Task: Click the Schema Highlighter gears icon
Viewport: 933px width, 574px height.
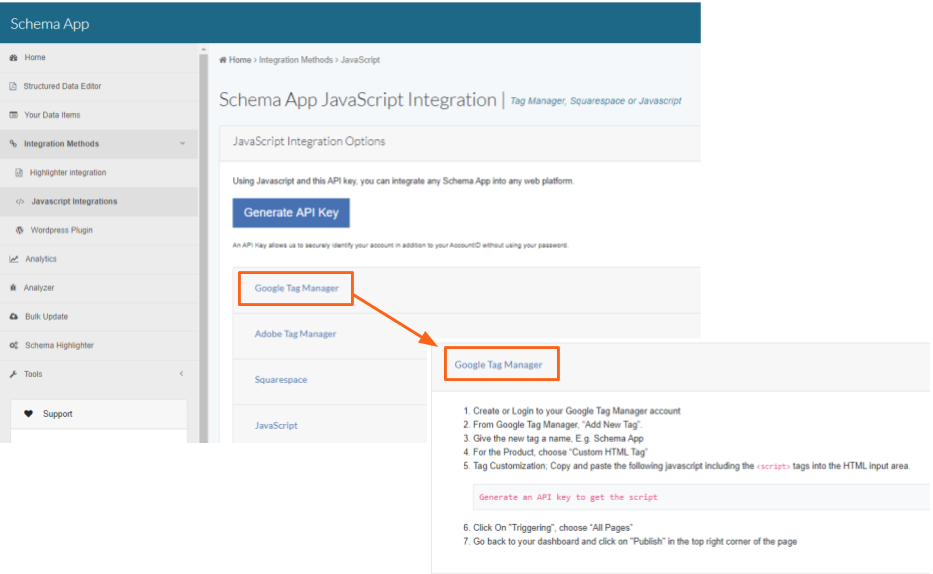Action: click(14, 345)
